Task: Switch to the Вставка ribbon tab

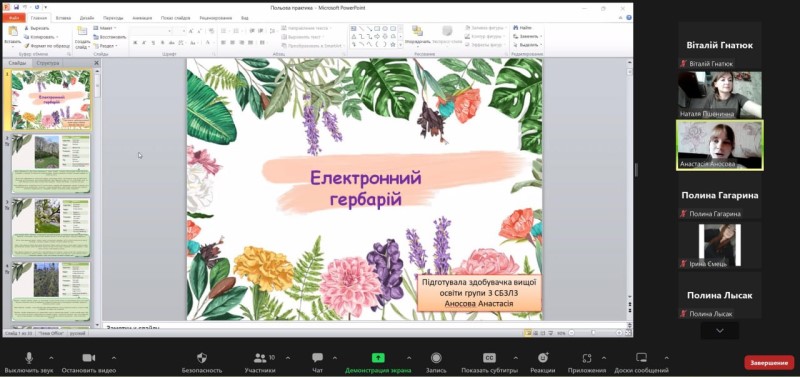Action: point(63,18)
